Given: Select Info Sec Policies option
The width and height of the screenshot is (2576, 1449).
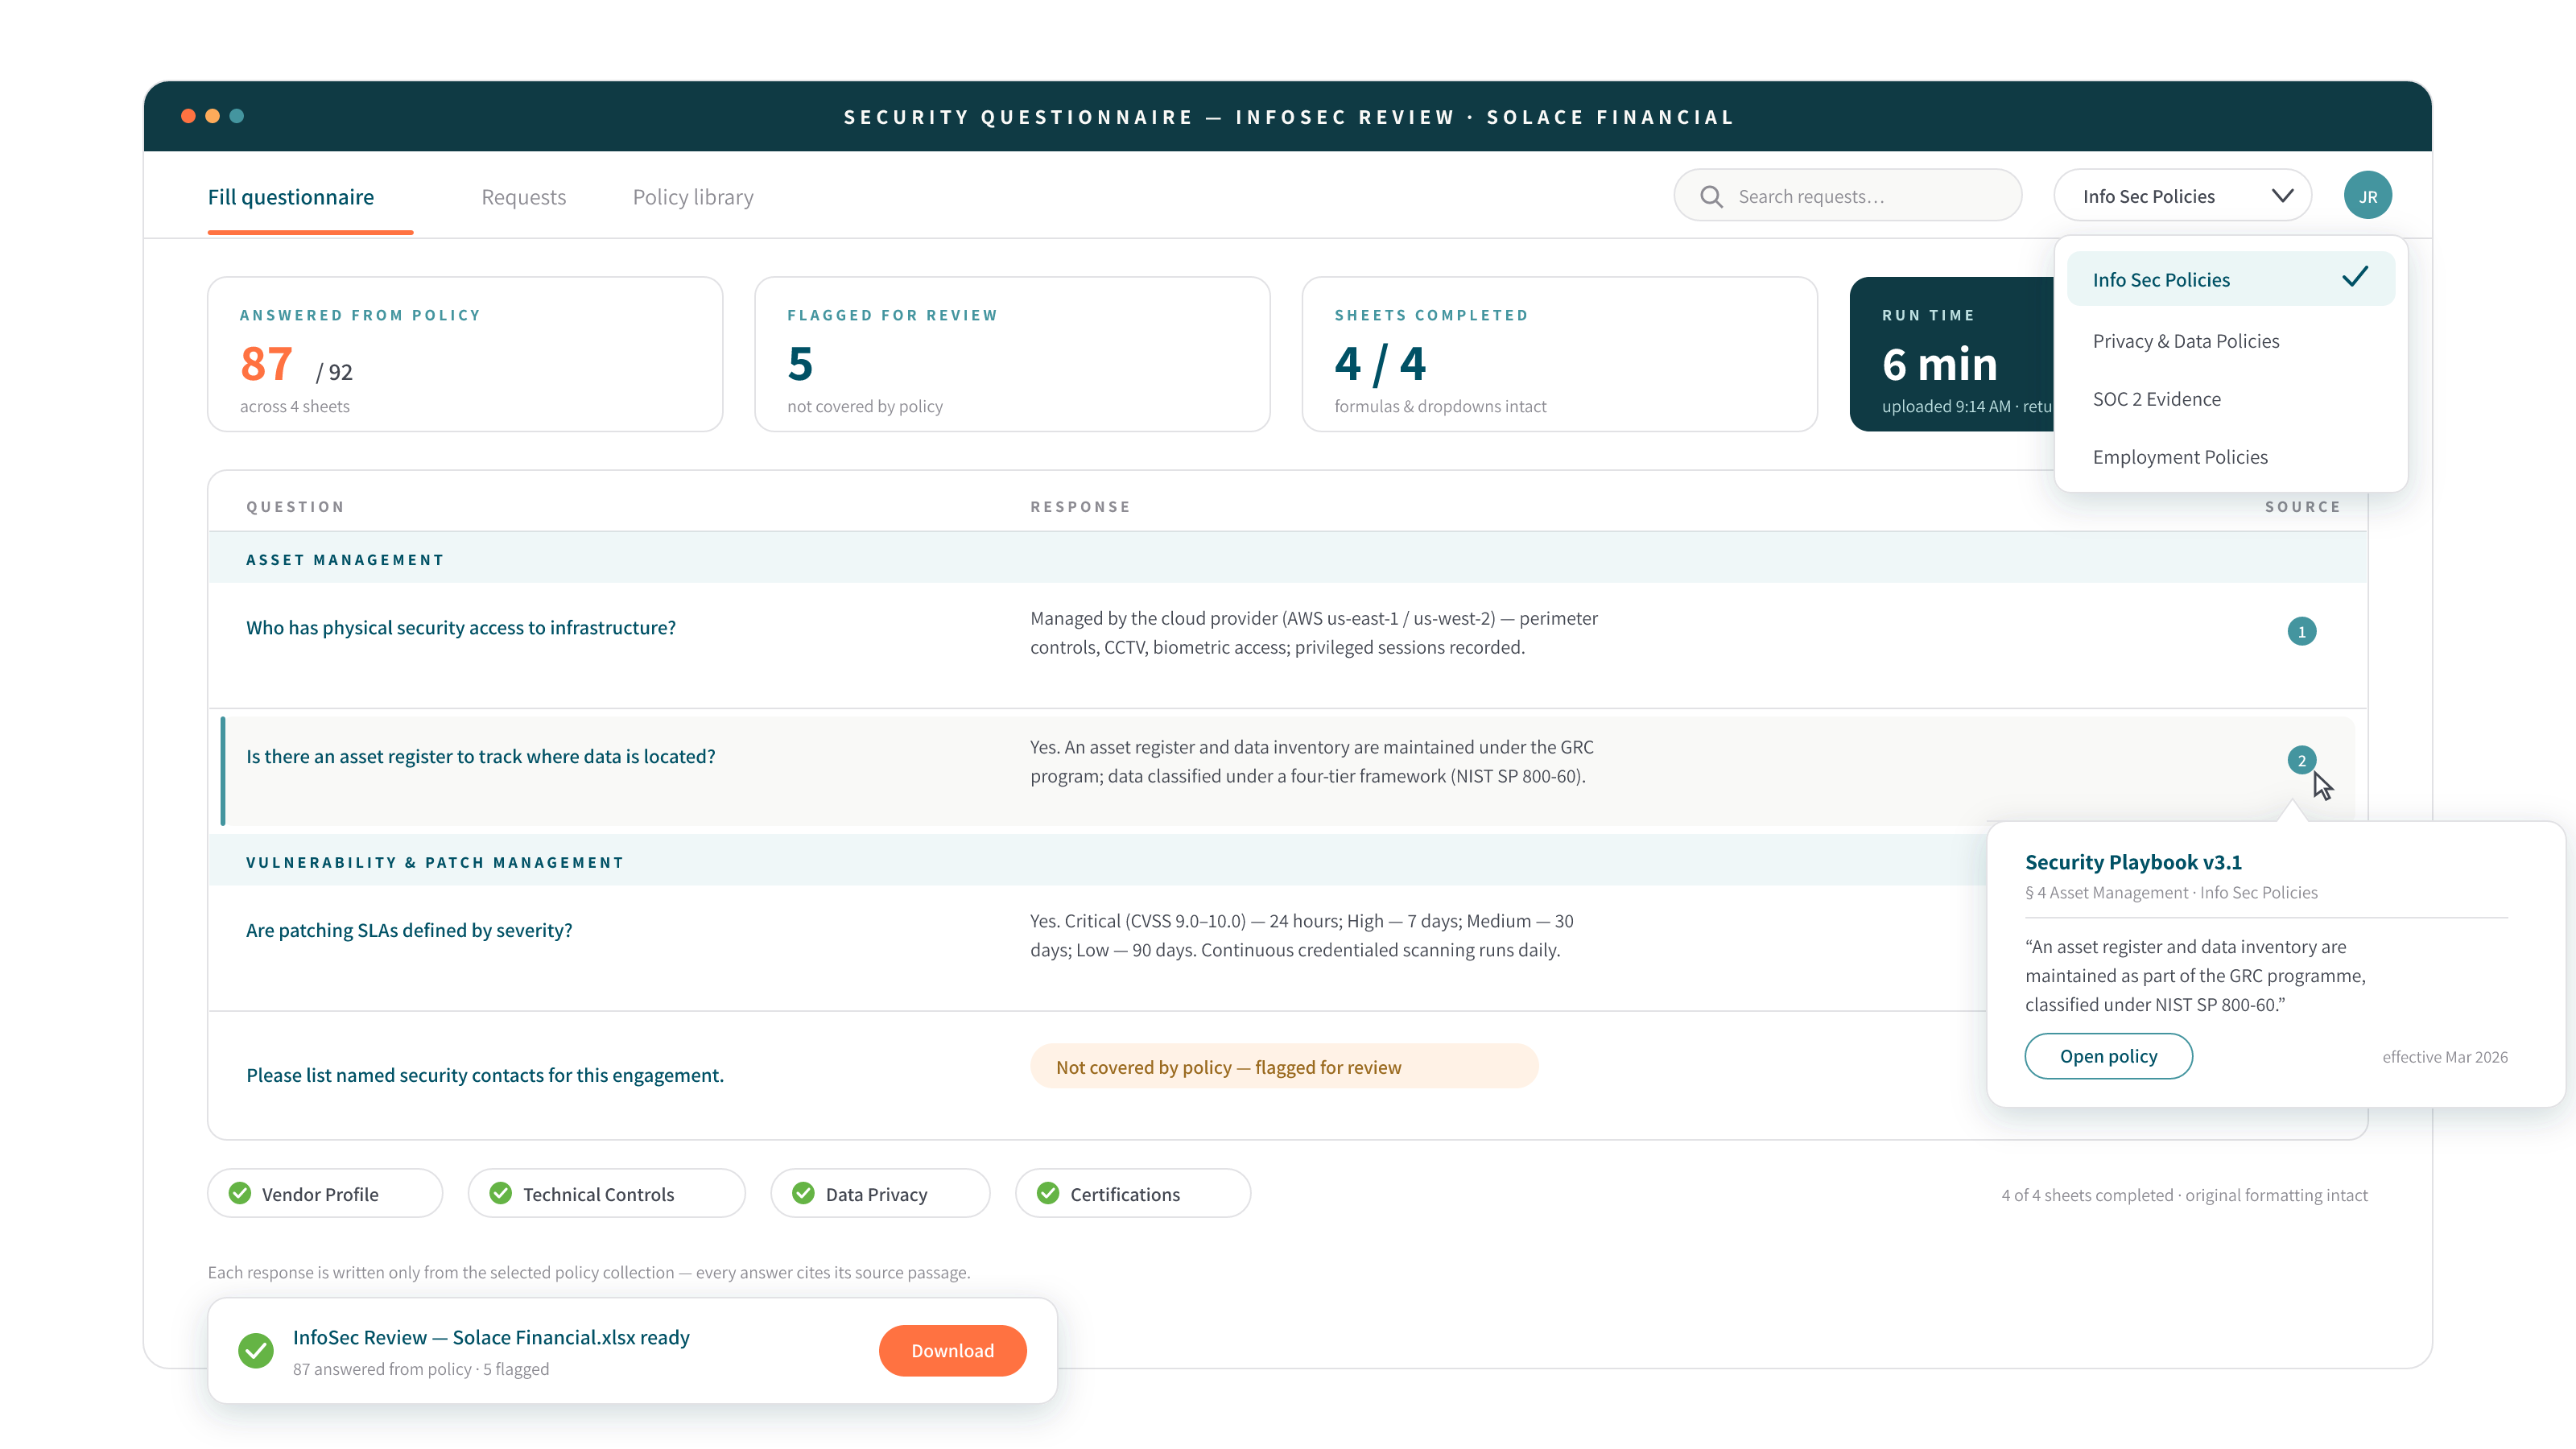Looking at the screenshot, I should (x=2230, y=279).
